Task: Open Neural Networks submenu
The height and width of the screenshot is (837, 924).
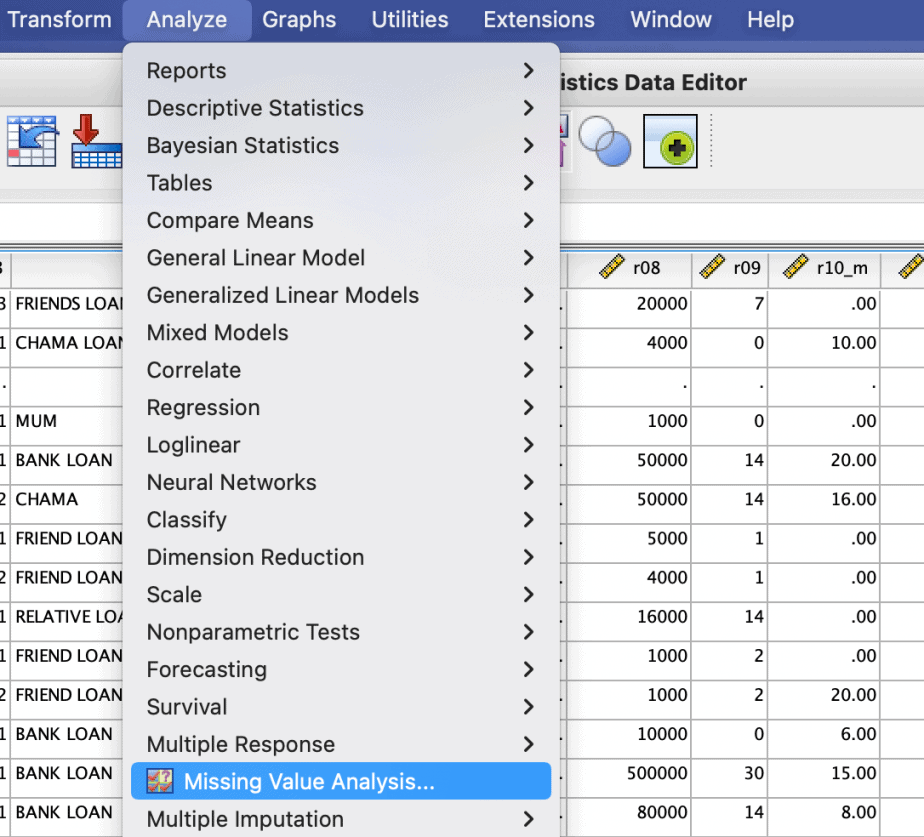Action: [341, 482]
